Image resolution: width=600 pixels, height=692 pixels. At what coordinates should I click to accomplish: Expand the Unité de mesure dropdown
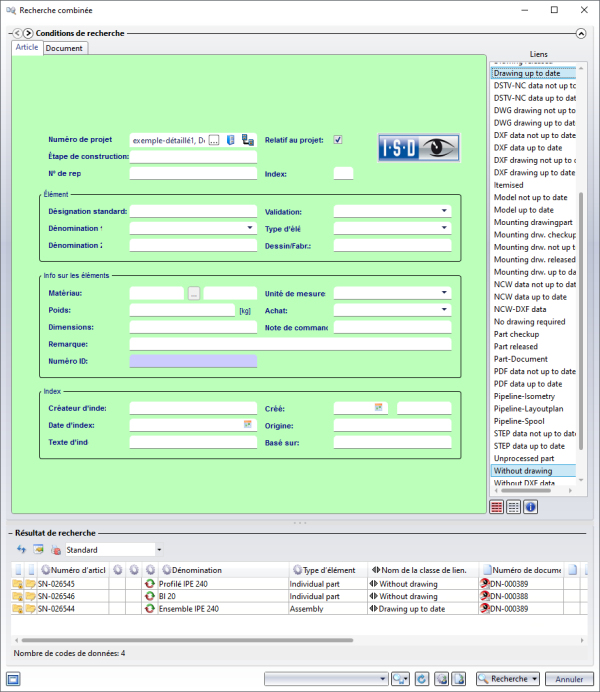click(x=443, y=293)
